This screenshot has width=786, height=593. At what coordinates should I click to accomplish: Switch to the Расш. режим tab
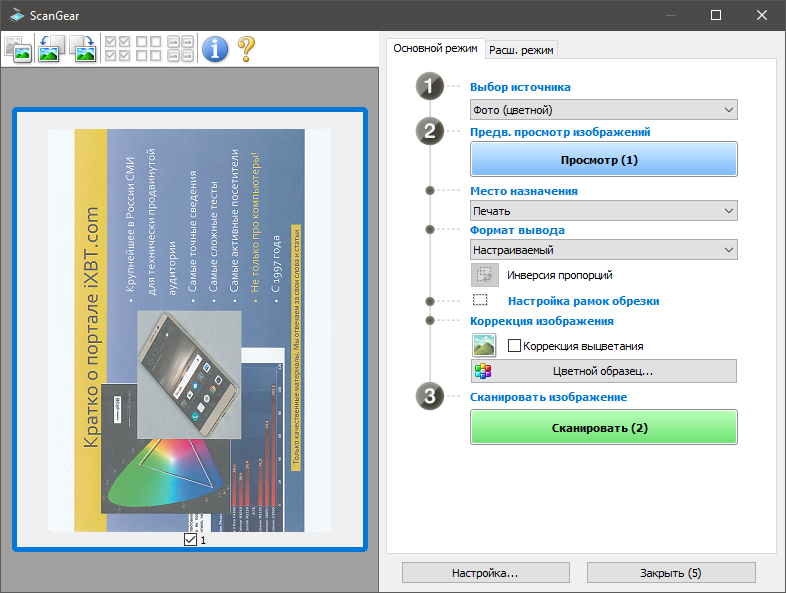tap(521, 50)
